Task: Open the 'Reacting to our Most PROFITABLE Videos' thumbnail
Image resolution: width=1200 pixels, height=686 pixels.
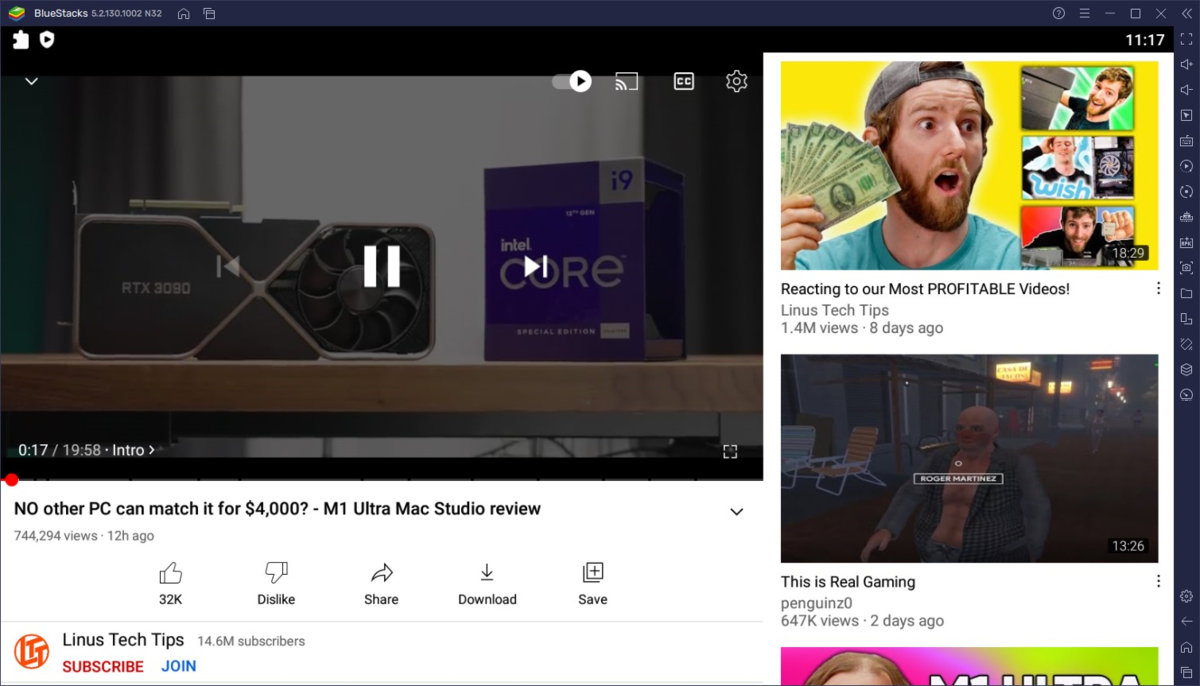Action: click(969, 166)
